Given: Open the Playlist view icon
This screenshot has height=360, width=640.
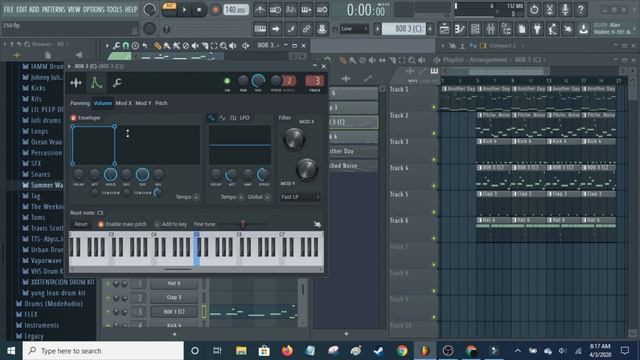Looking at the screenshot, I should (444, 29).
